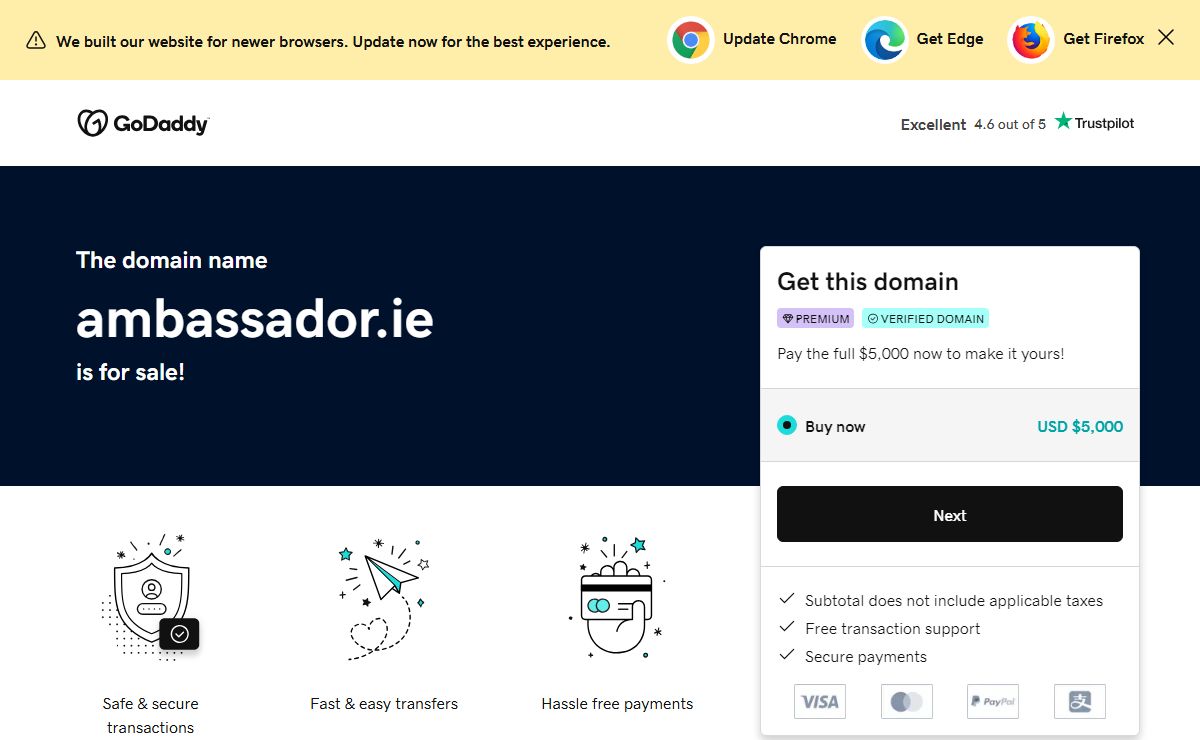Click the PayPal payment icon
Viewport: 1200px width, 740px height.
point(992,701)
